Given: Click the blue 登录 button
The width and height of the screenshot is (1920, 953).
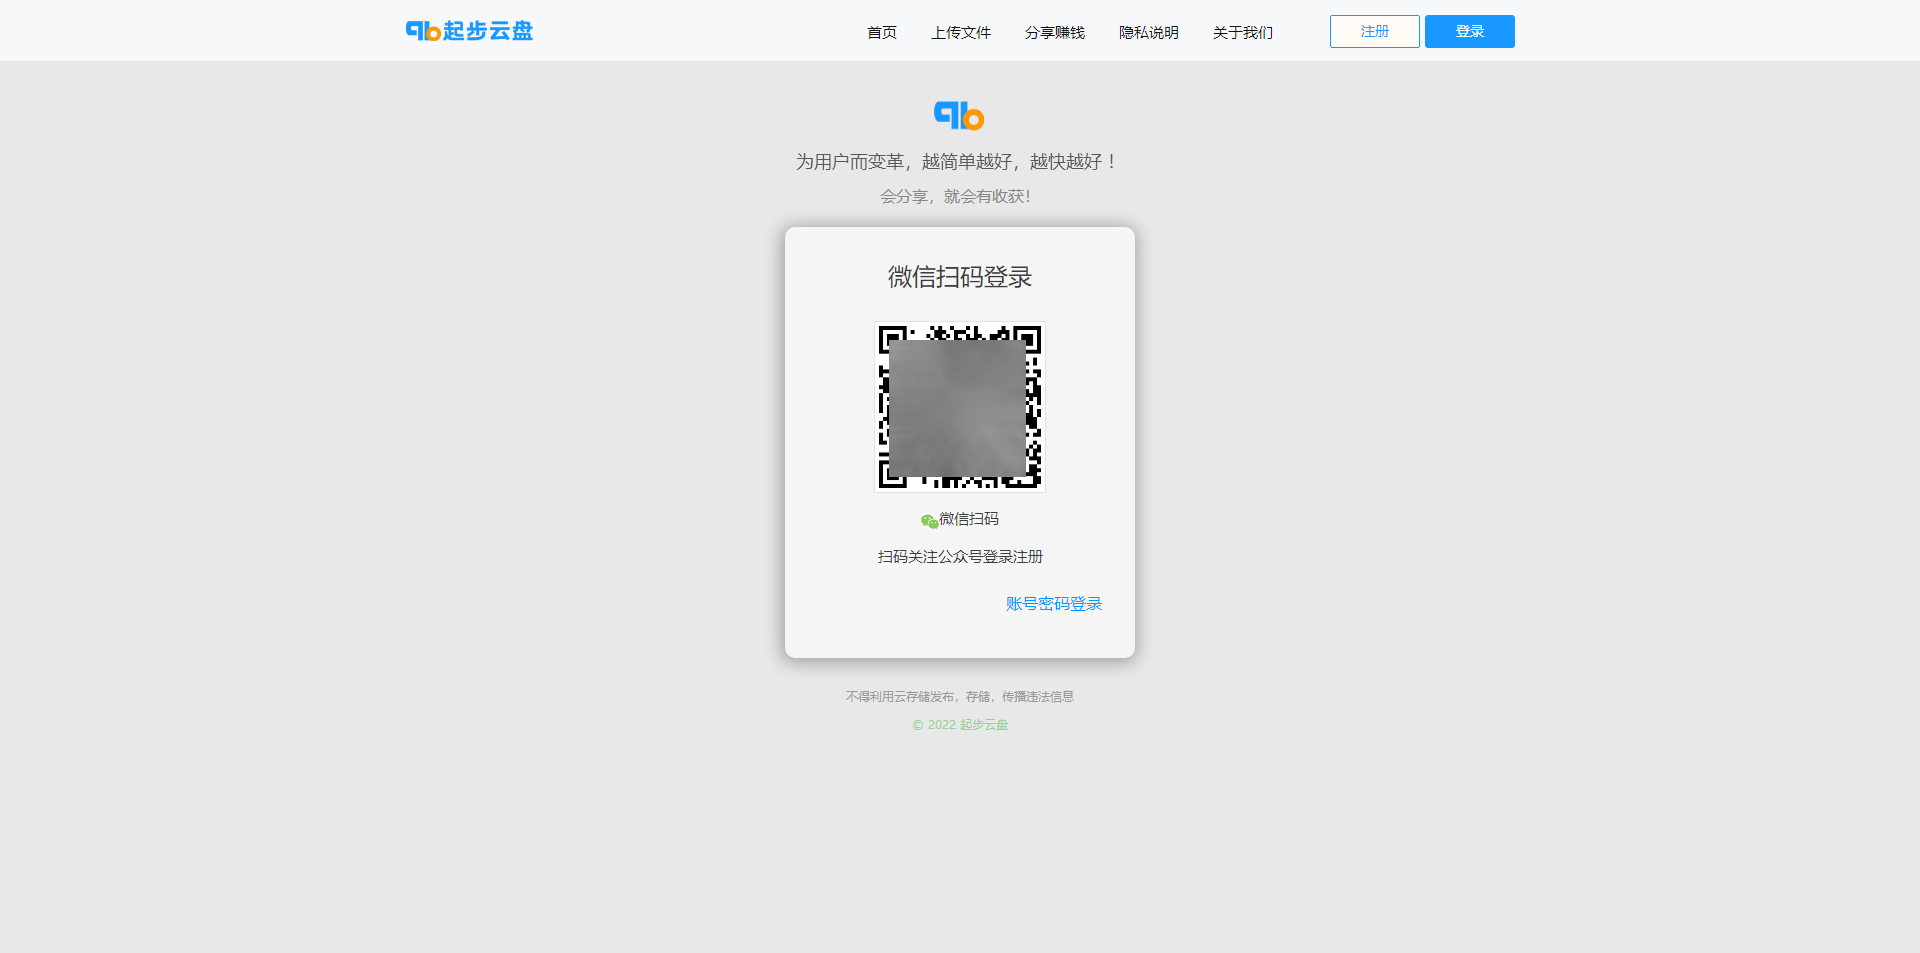Looking at the screenshot, I should (1470, 31).
